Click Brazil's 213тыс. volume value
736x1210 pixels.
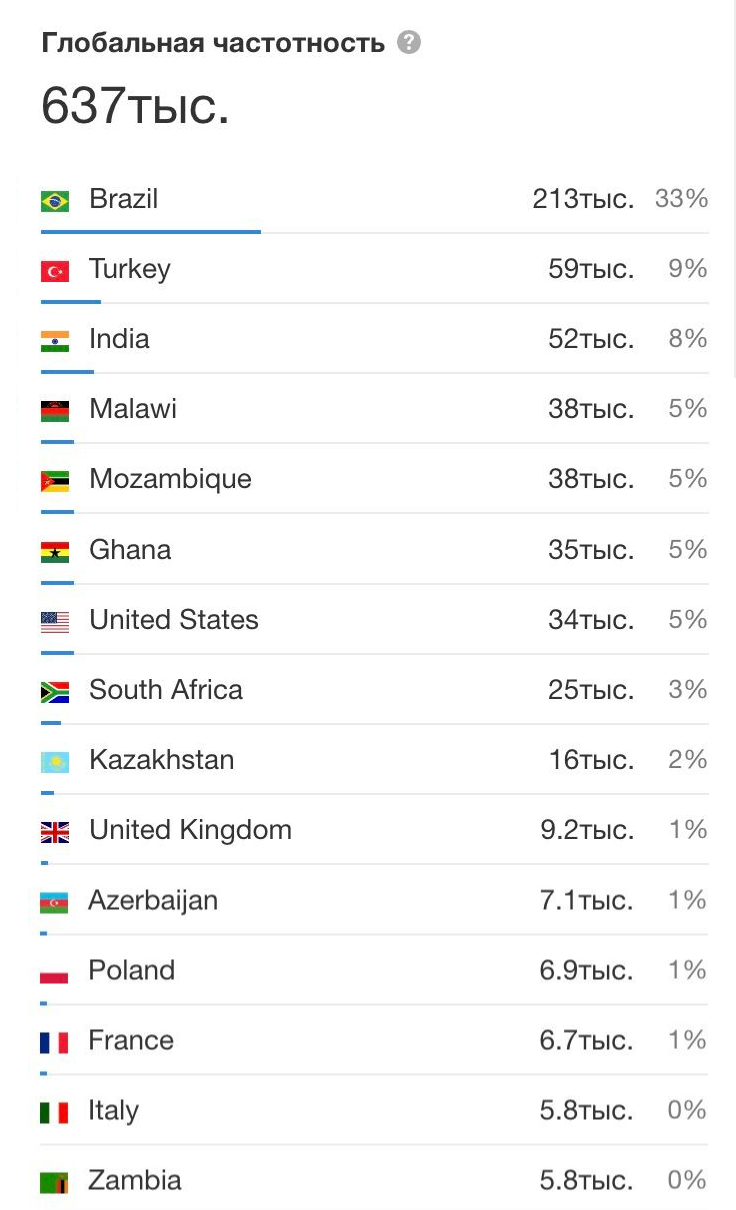click(583, 199)
